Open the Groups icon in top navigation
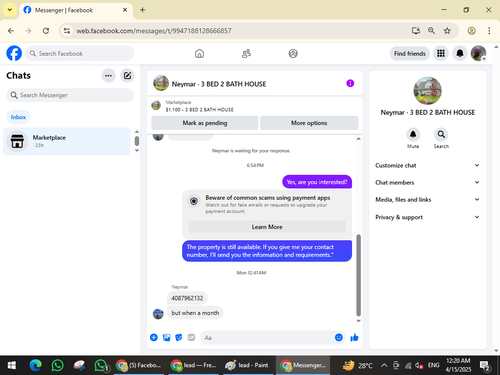Screen dimensions: 500x375 [x=293, y=53]
